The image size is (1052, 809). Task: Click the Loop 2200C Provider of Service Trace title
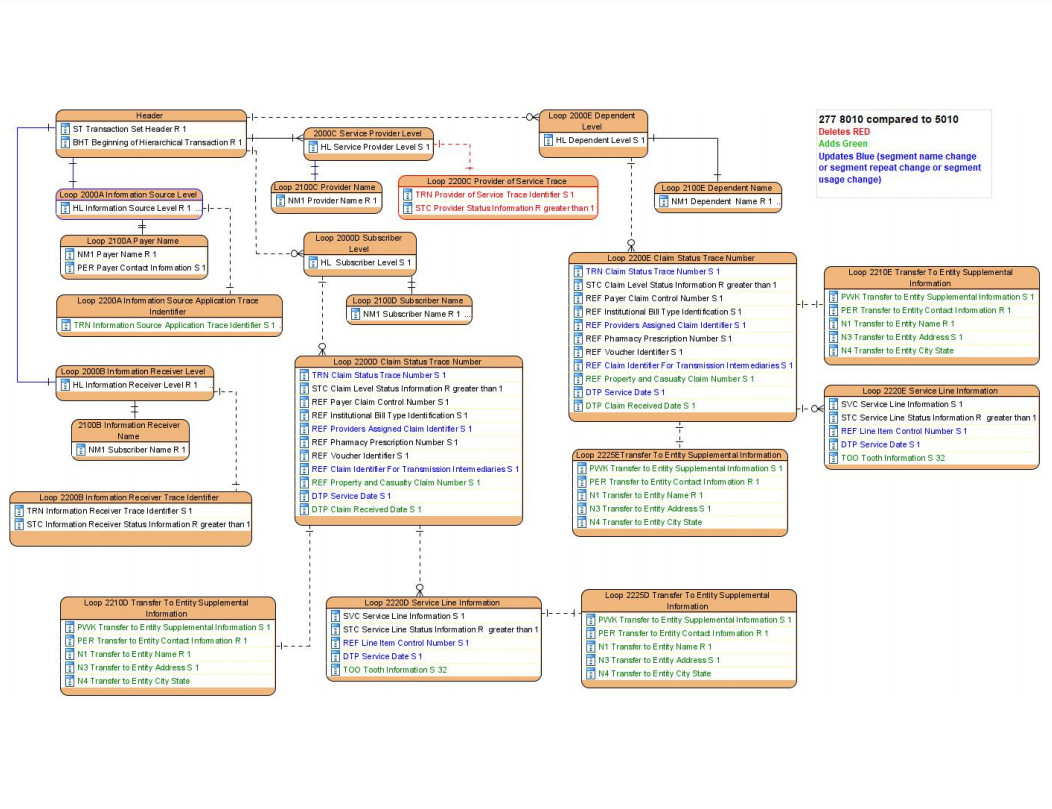tap(497, 181)
